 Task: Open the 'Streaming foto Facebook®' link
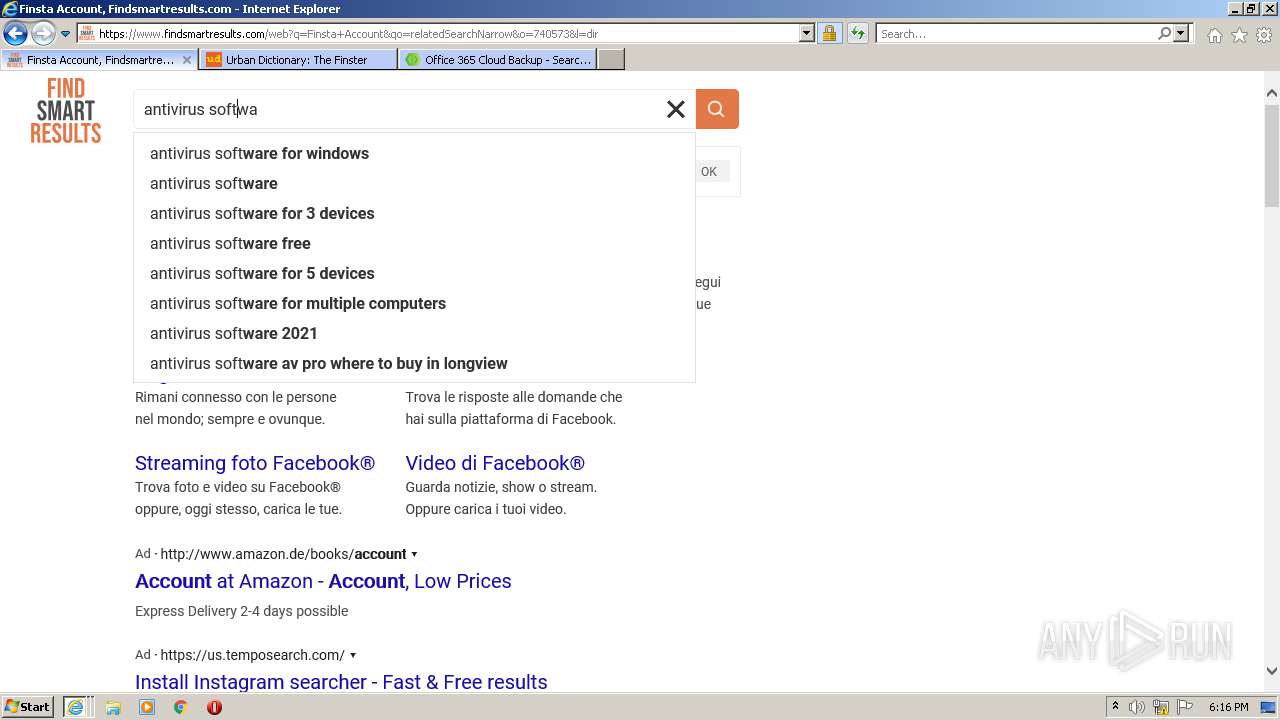tap(255, 463)
